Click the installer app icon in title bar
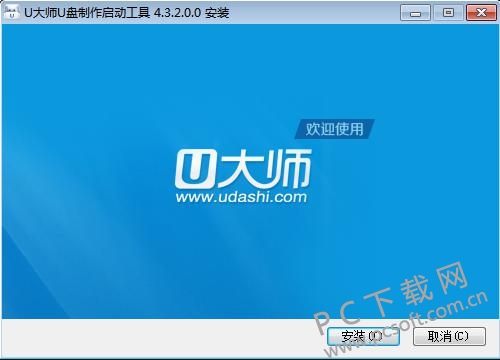500x360 pixels. tap(12, 13)
